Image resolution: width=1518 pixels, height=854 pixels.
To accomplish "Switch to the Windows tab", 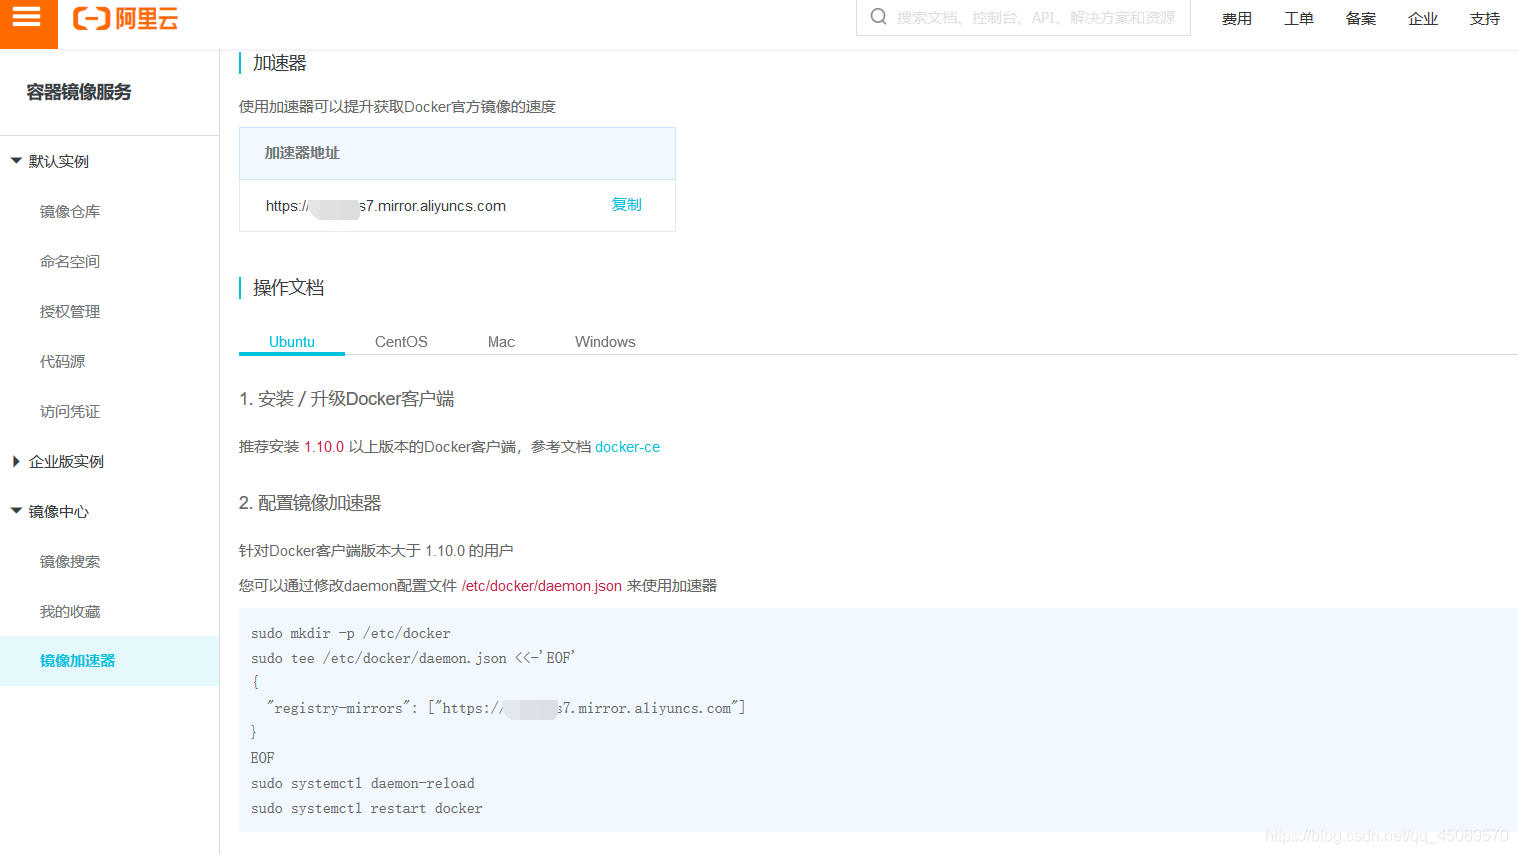I will click(605, 342).
